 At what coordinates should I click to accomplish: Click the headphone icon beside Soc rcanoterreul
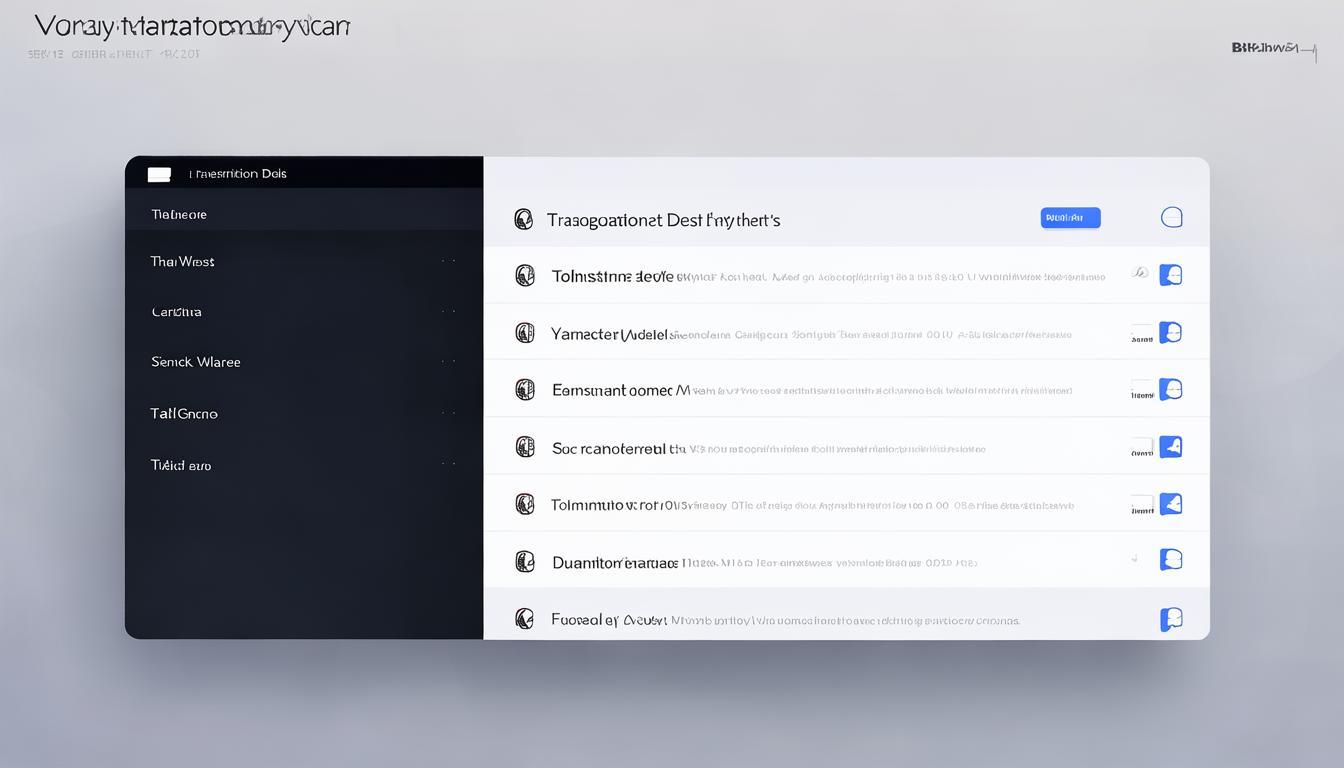tap(524, 447)
